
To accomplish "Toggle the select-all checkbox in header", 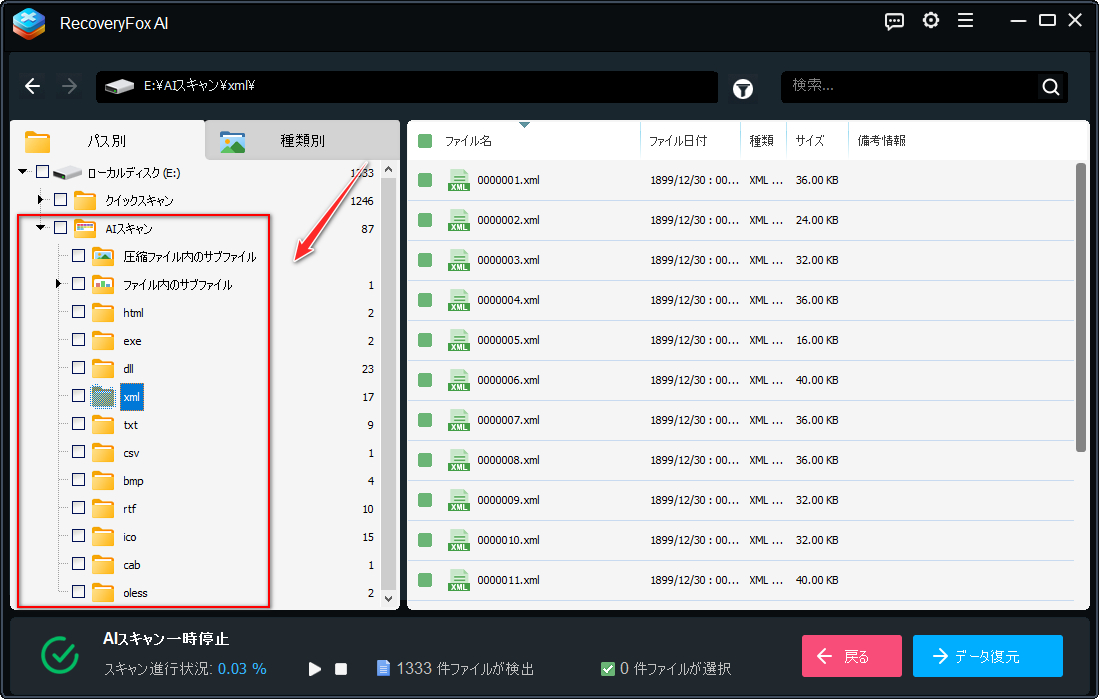I will coord(425,141).
